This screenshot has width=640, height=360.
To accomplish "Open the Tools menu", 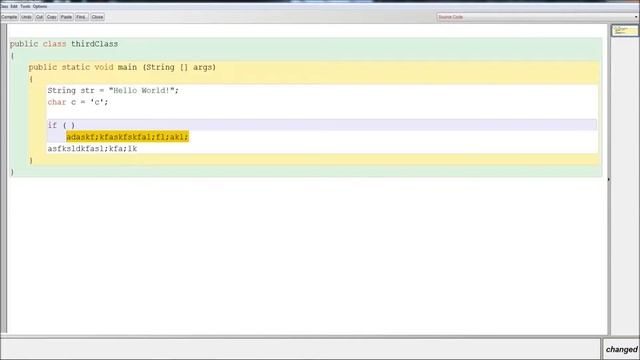I will [x=25, y=7].
